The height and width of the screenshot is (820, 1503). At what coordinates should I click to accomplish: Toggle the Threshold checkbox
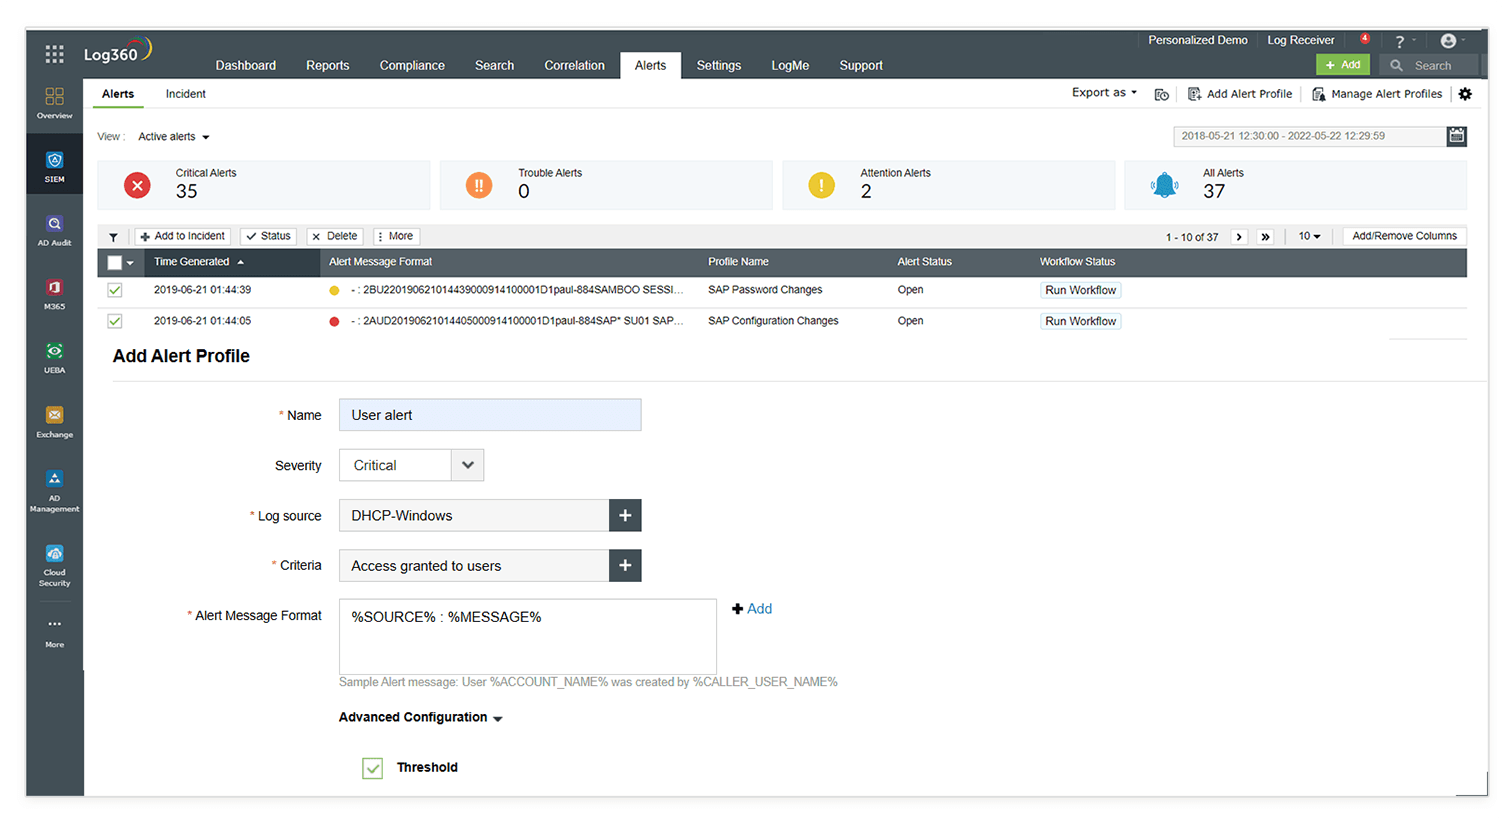pos(372,768)
